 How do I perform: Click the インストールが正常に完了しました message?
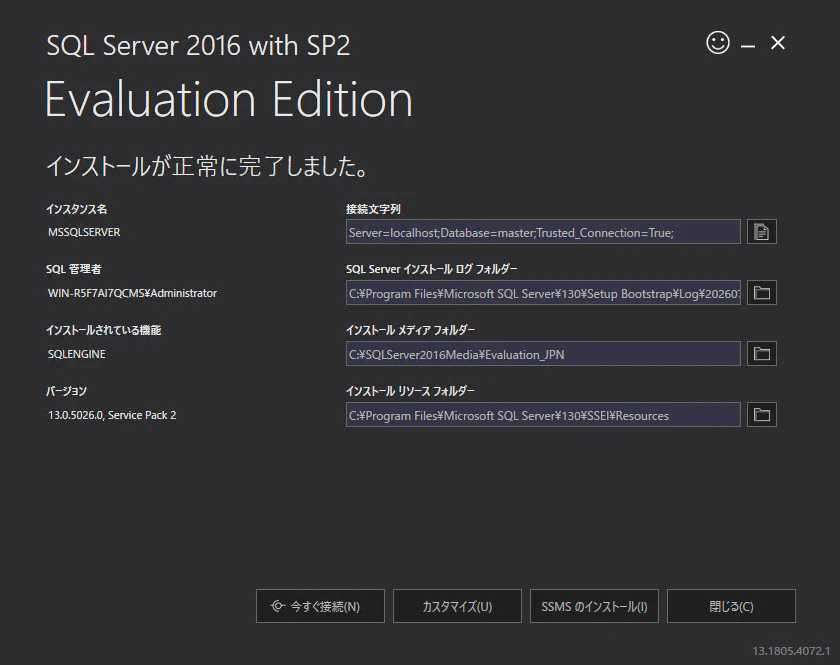(x=208, y=166)
